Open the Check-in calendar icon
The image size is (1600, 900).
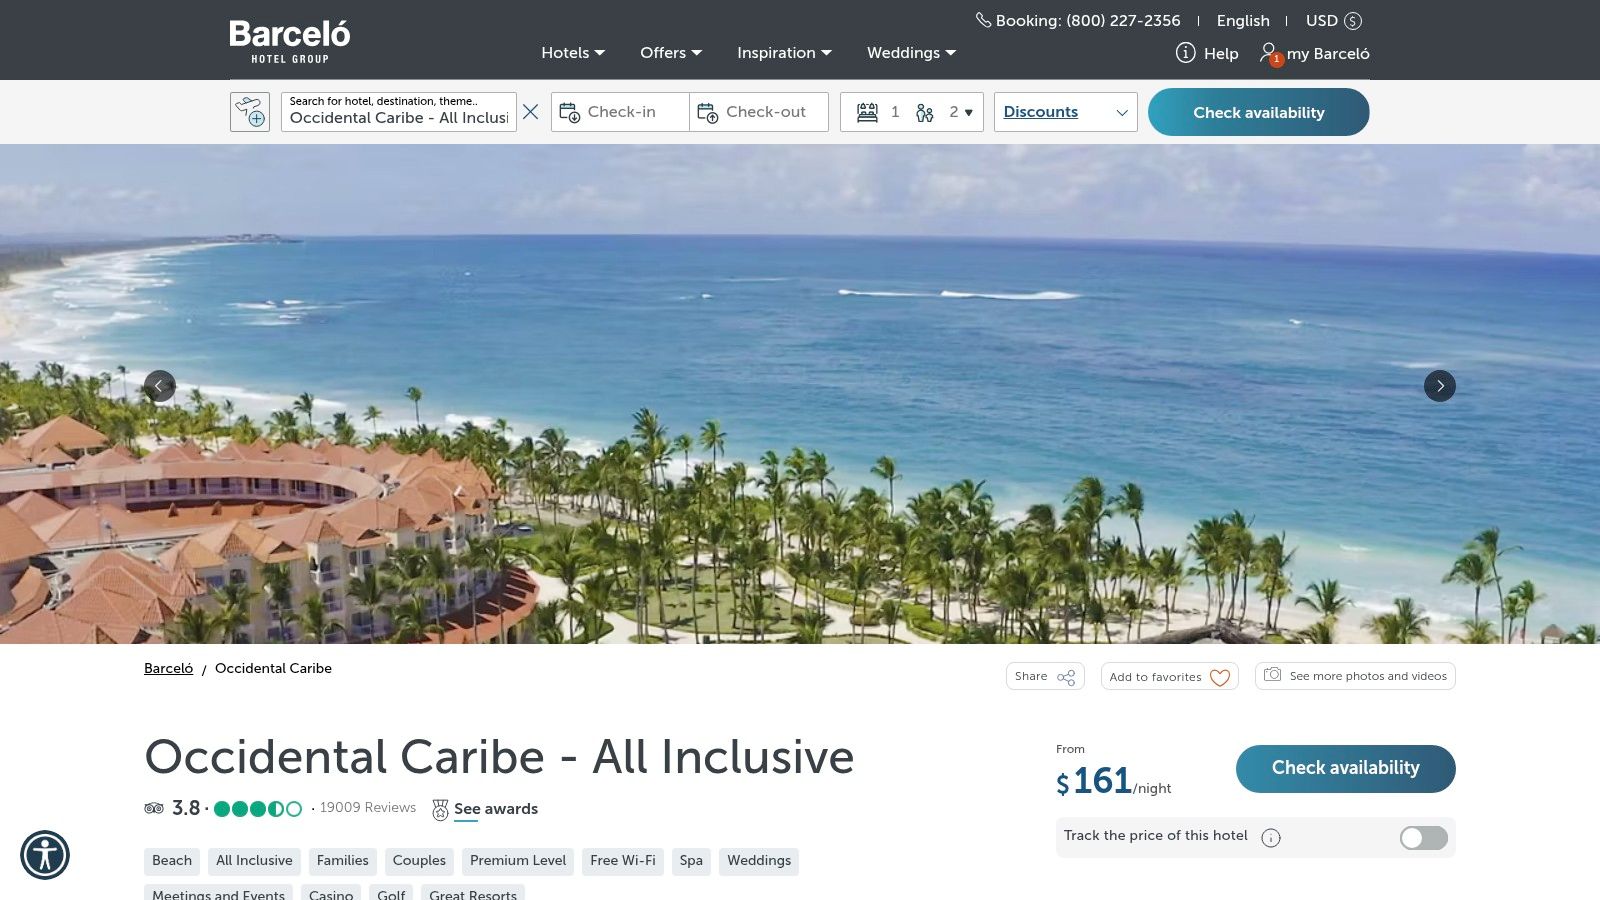[x=570, y=111]
